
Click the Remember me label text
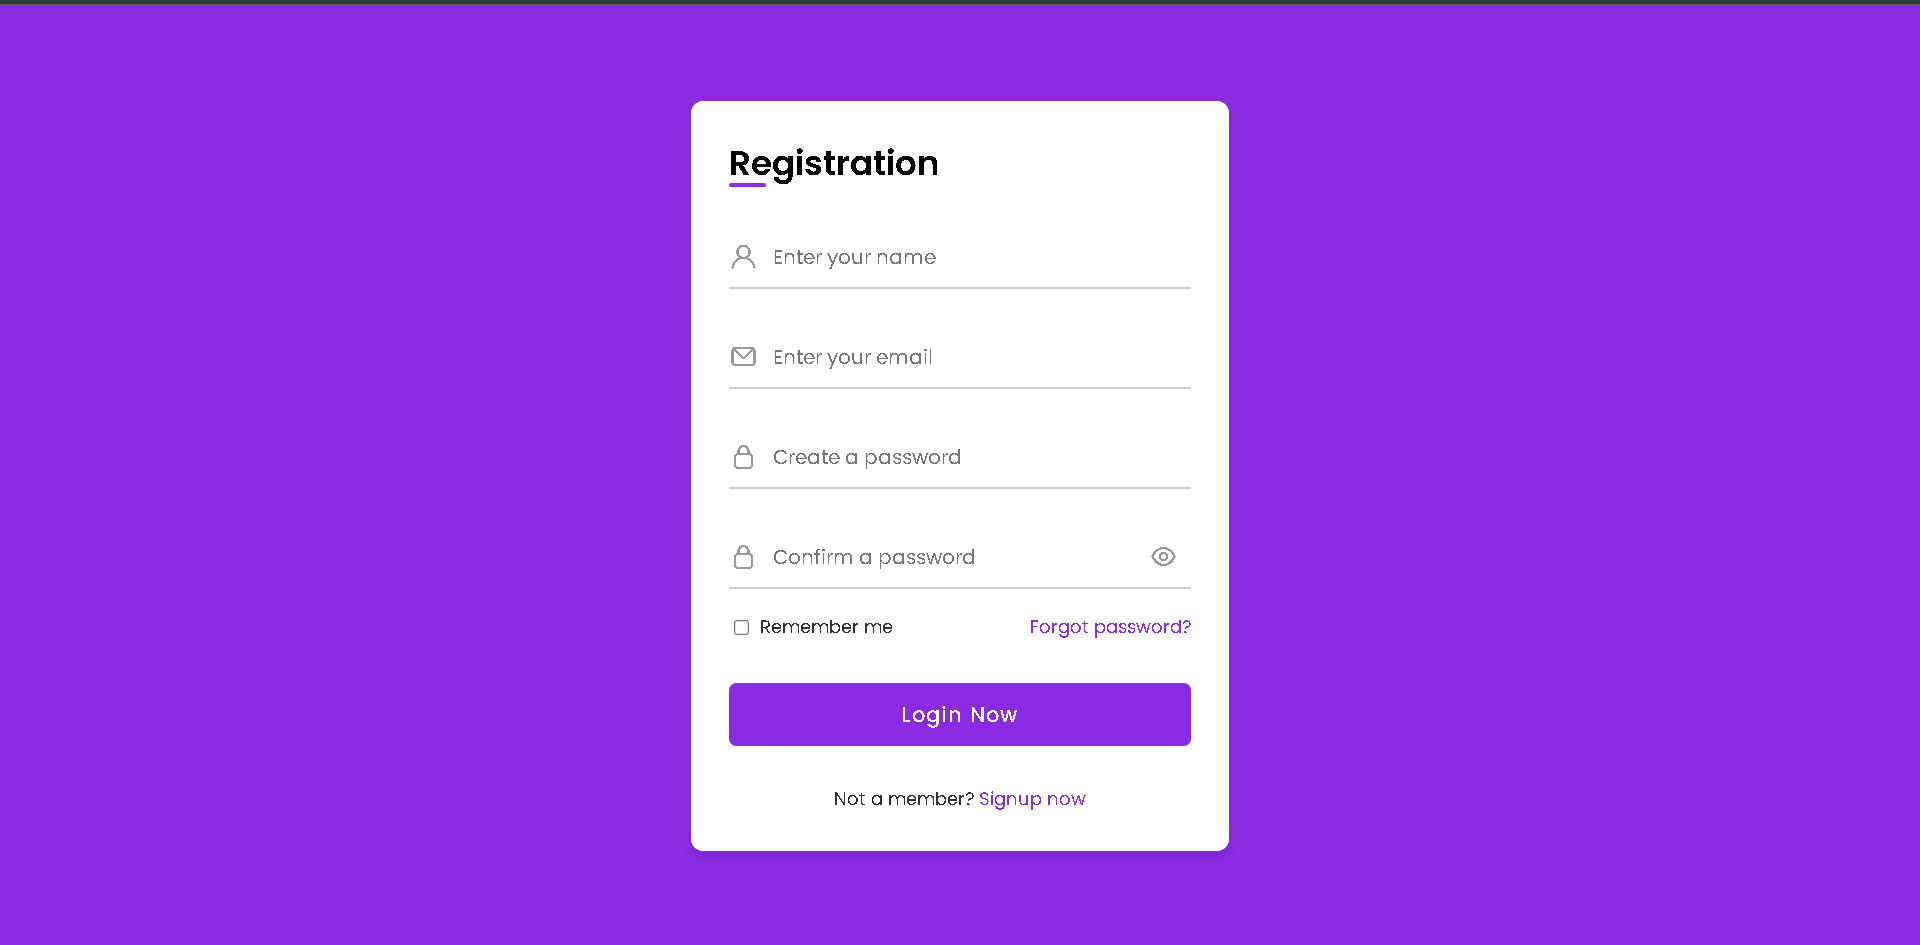(x=826, y=627)
